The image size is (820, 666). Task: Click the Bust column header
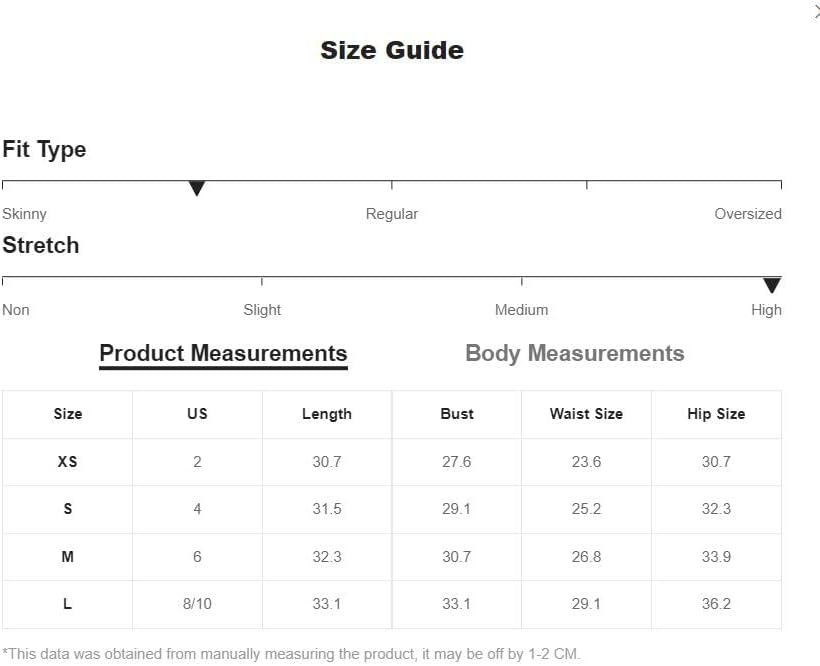[457, 414]
